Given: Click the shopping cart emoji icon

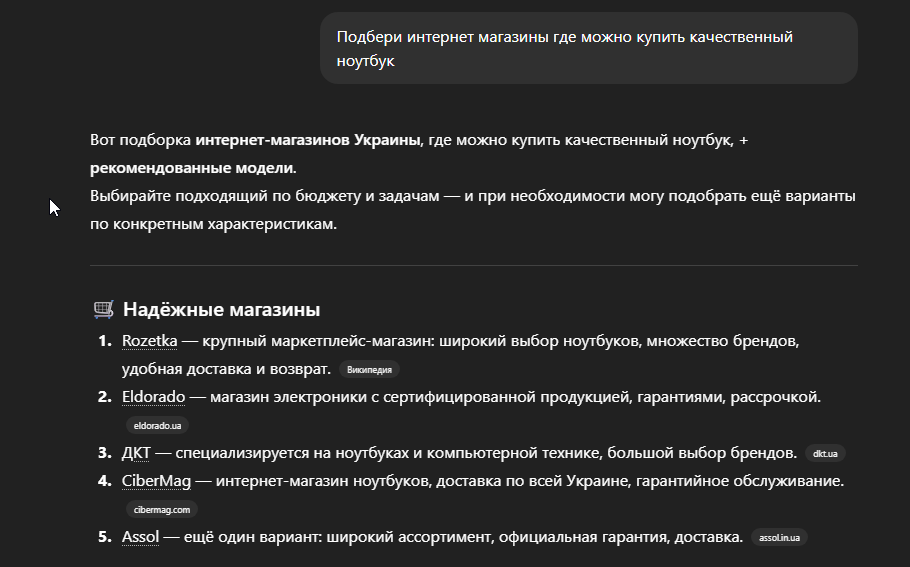Looking at the screenshot, I should 102,309.
